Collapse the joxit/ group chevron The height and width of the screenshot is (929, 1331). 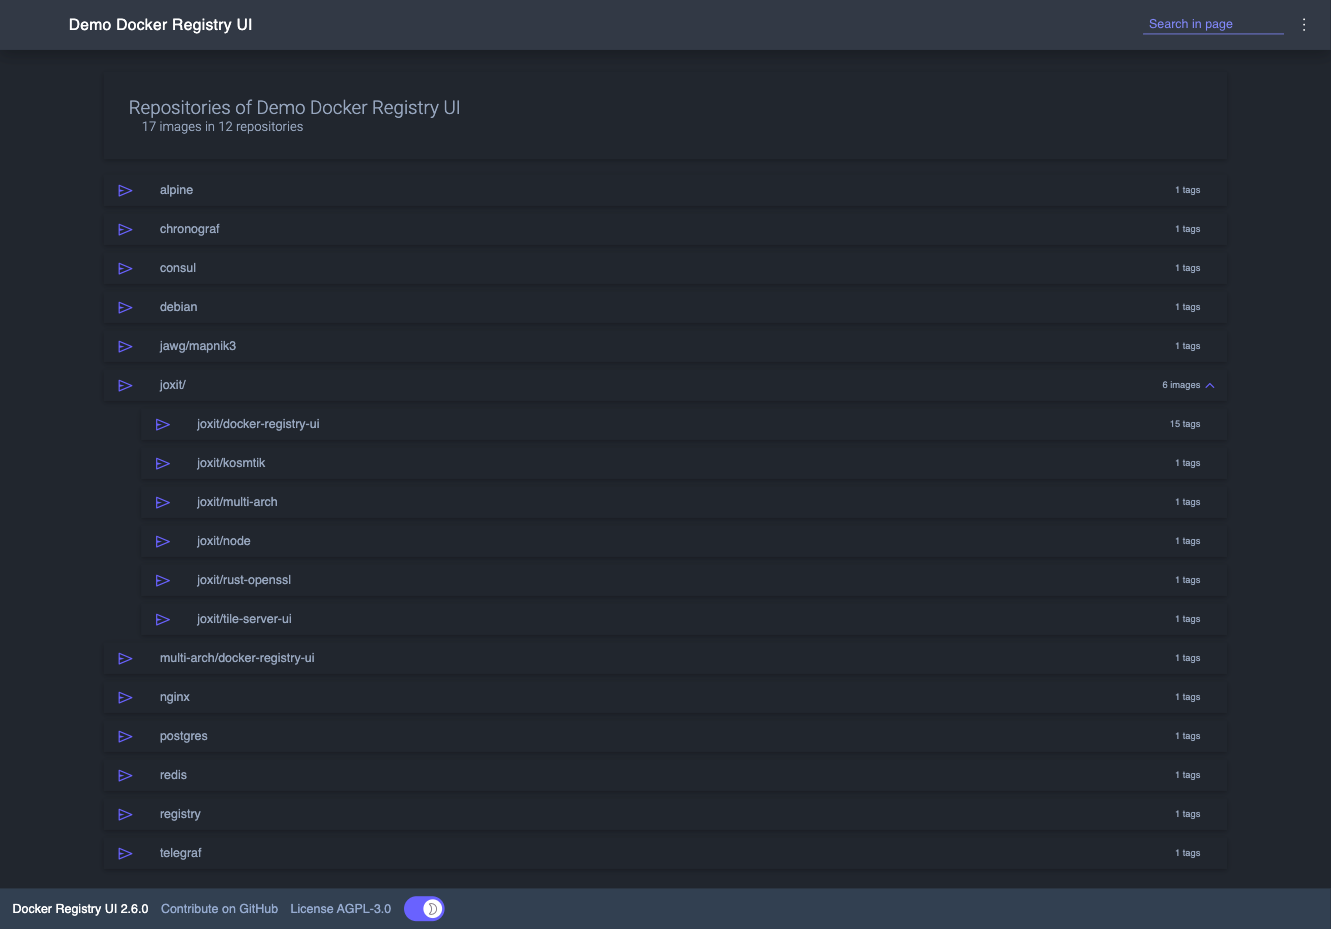pos(1210,385)
